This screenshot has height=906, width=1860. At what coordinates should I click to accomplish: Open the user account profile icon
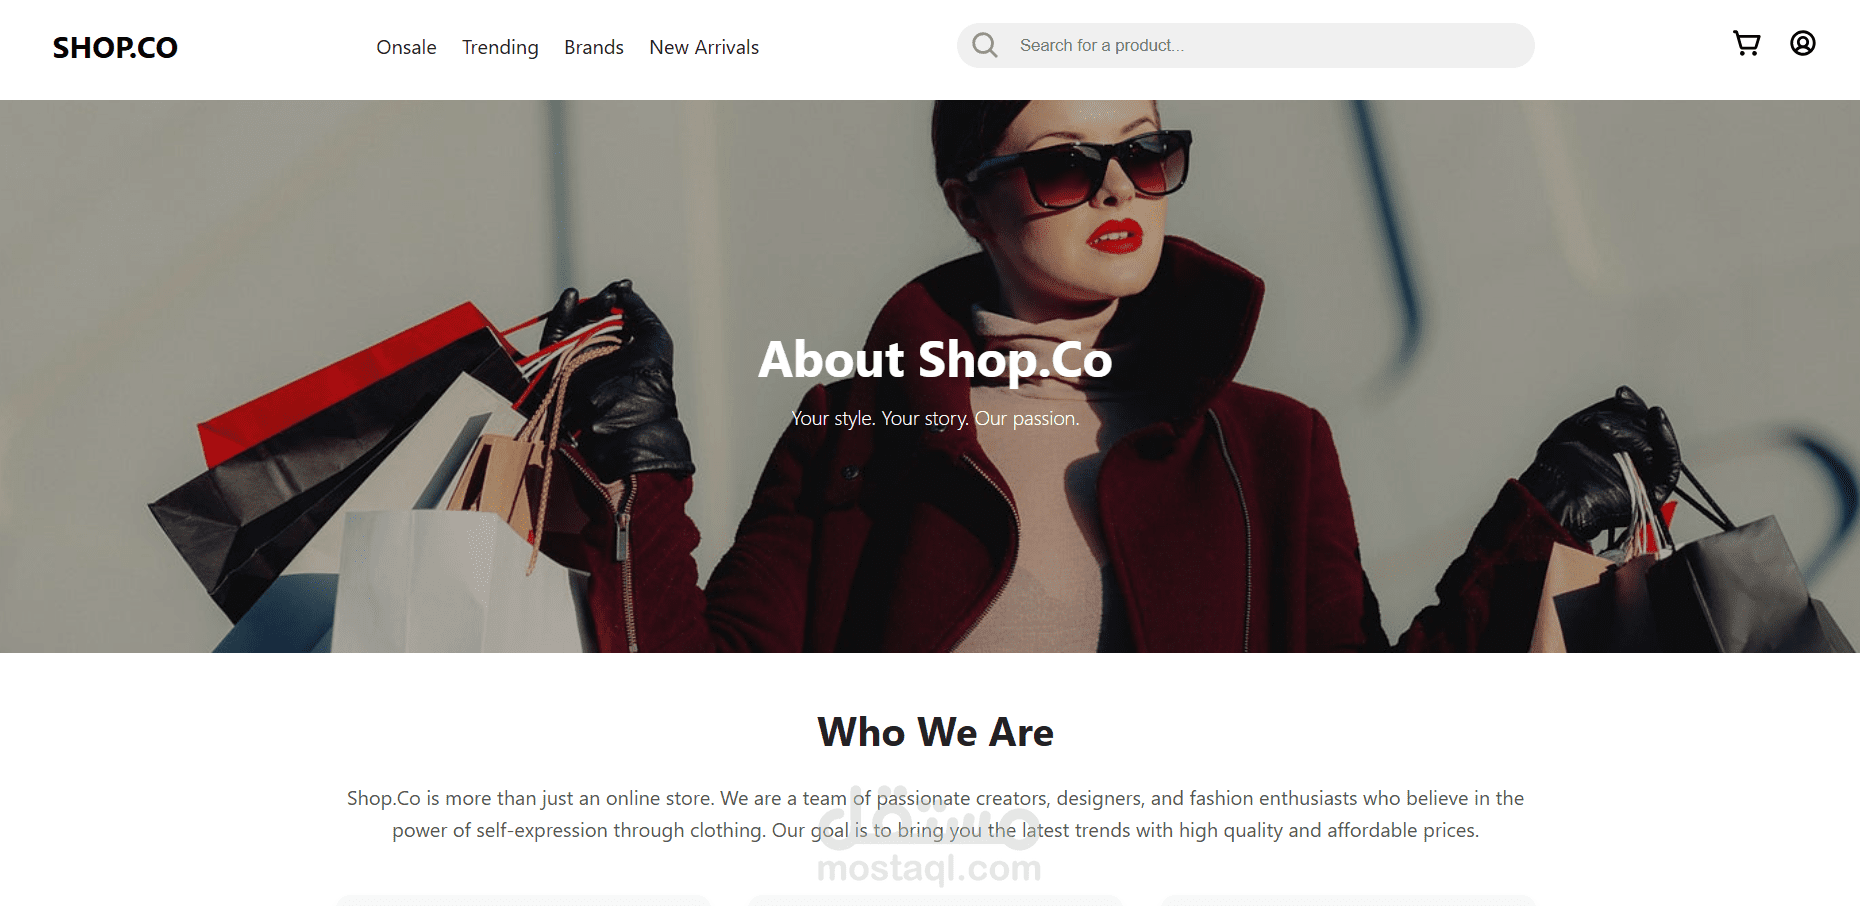1803,43
